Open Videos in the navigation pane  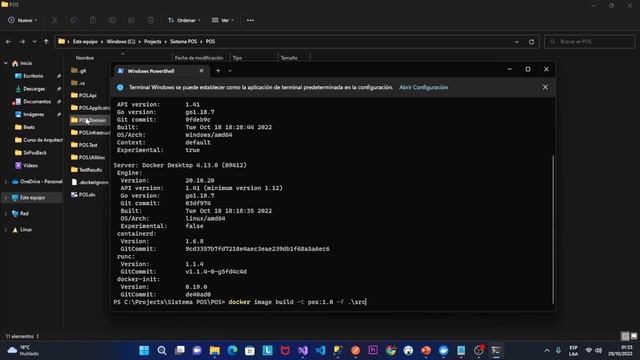click(30, 165)
